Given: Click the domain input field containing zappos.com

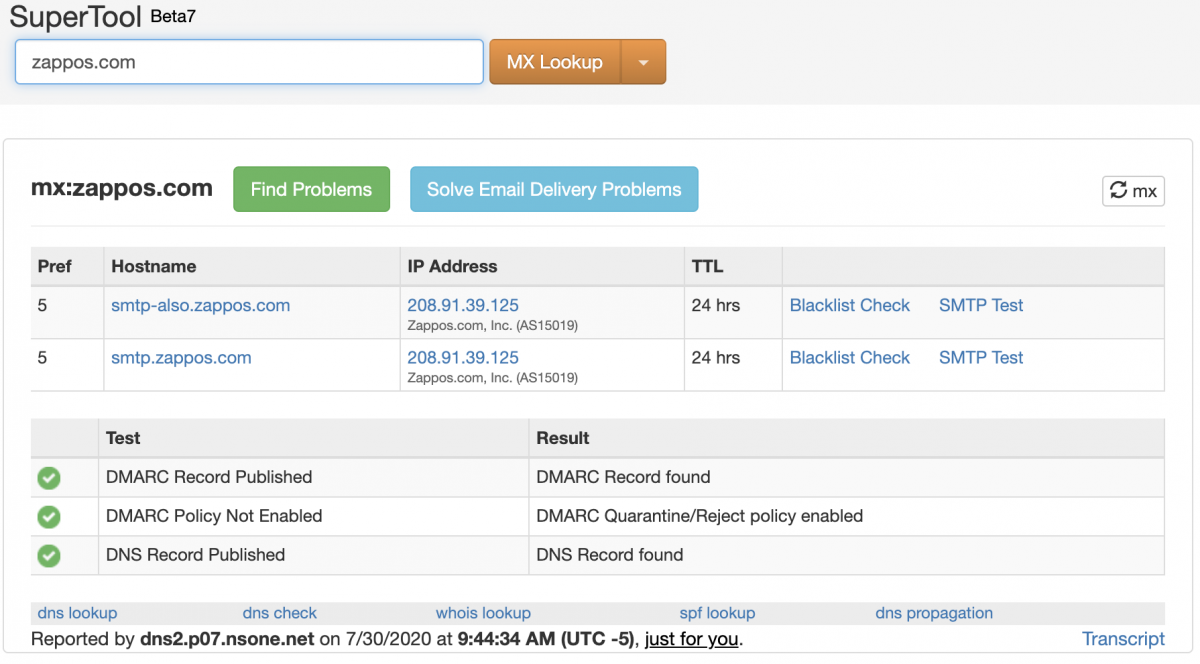Looking at the screenshot, I should [x=249, y=62].
